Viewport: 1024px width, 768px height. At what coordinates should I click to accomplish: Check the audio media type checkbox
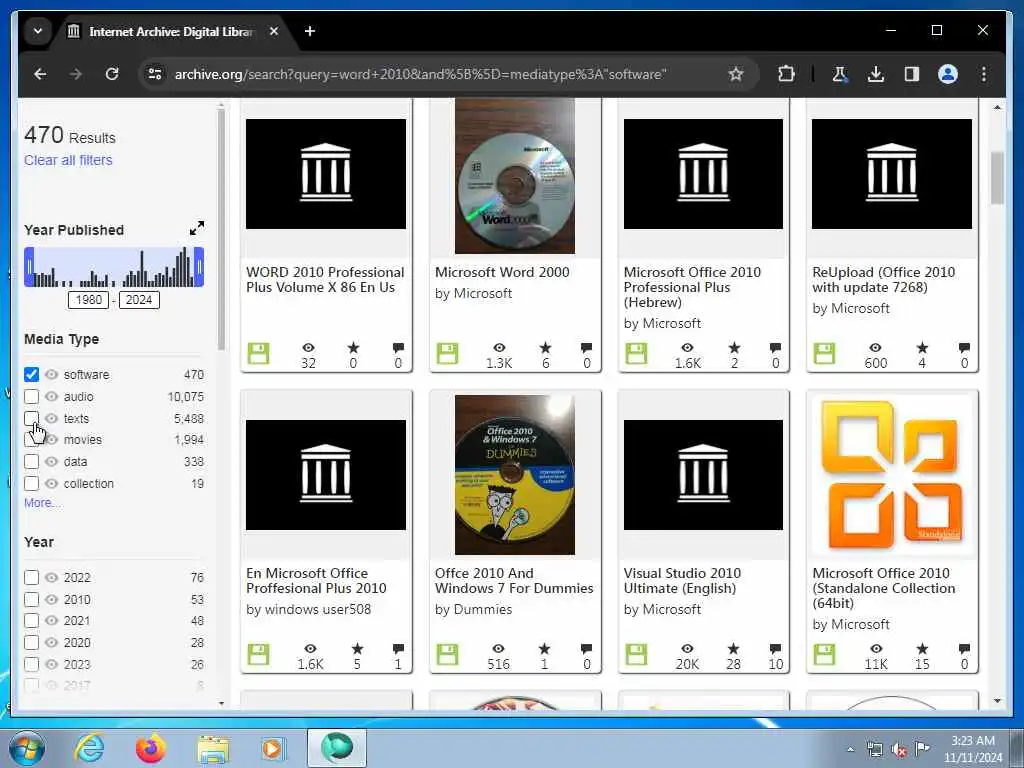pyautogui.click(x=31, y=396)
